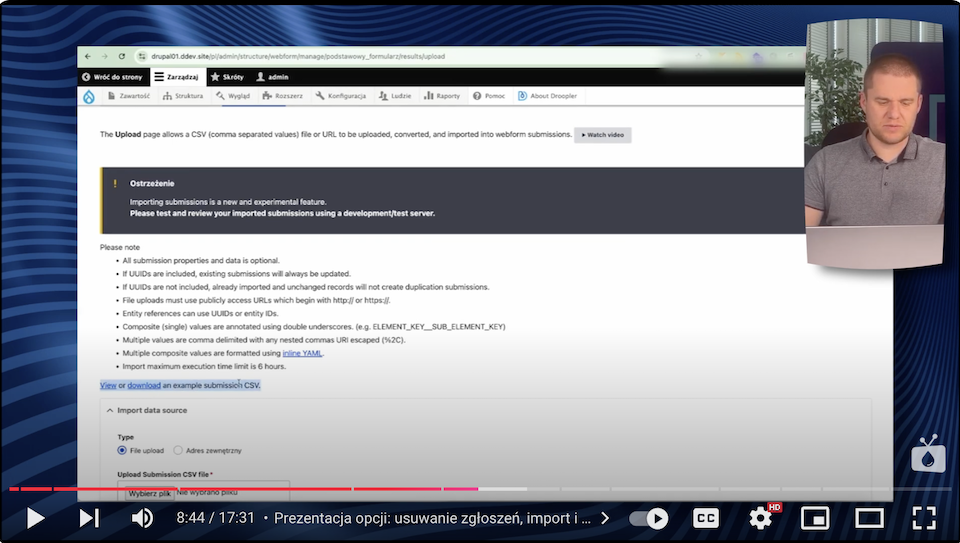Open Pomoc help tab
960x543 pixels.
tap(489, 96)
